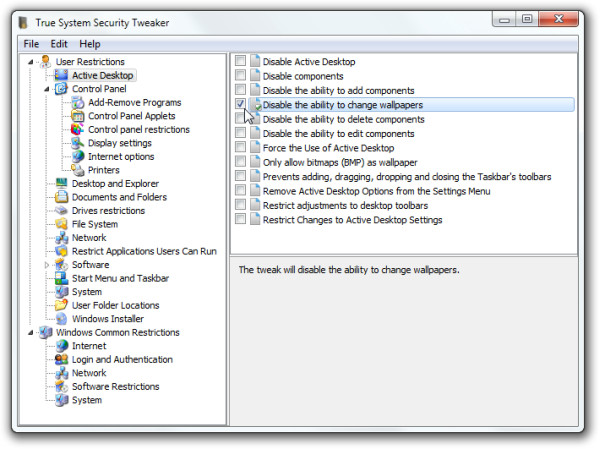Image resolution: width=600 pixels, height=449 pixels.
Task: Click the Active Desktop tree icon
Action: point(61,75)
